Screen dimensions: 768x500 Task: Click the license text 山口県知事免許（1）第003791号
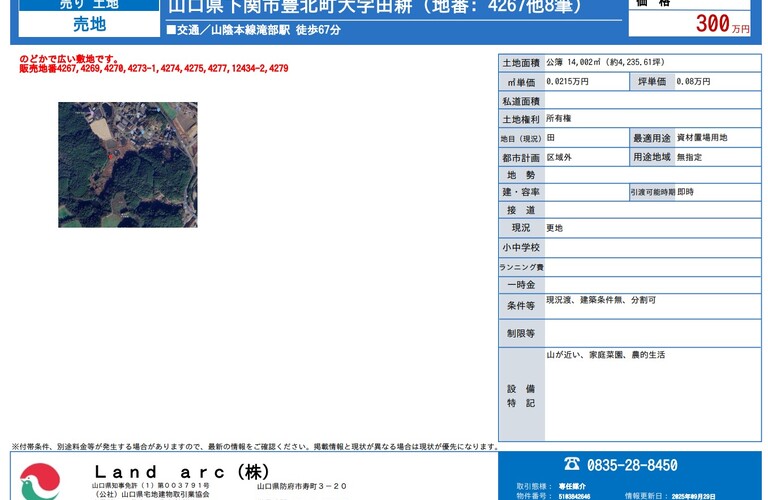(x=150, y=485)
